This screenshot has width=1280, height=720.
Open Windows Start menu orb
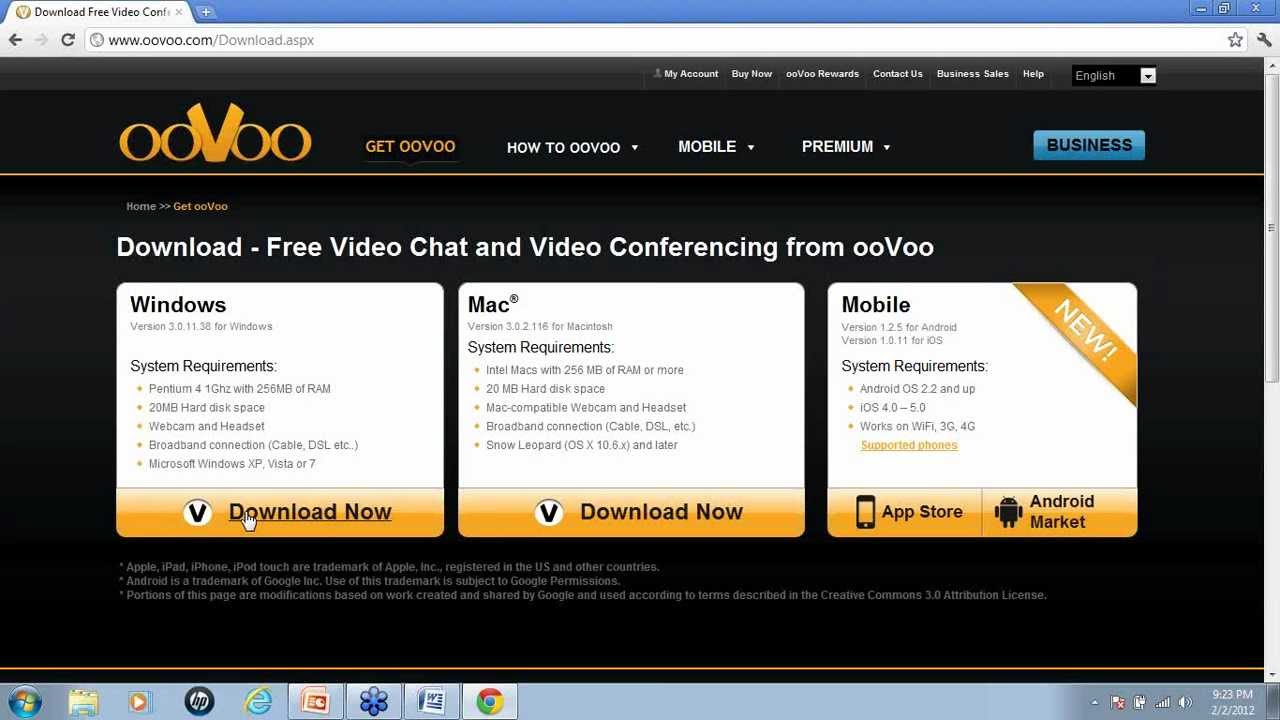24,701
